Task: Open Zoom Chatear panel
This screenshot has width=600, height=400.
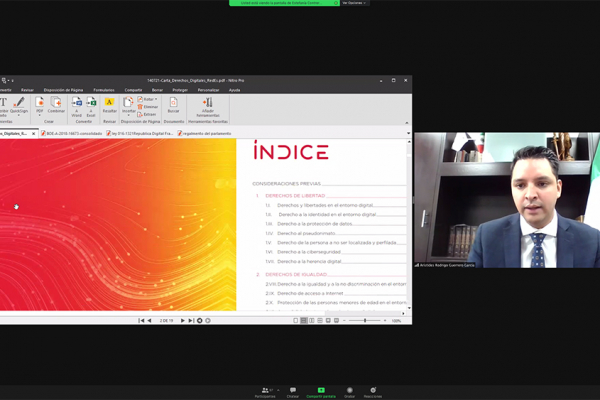Action: click(x=293, y=392)
